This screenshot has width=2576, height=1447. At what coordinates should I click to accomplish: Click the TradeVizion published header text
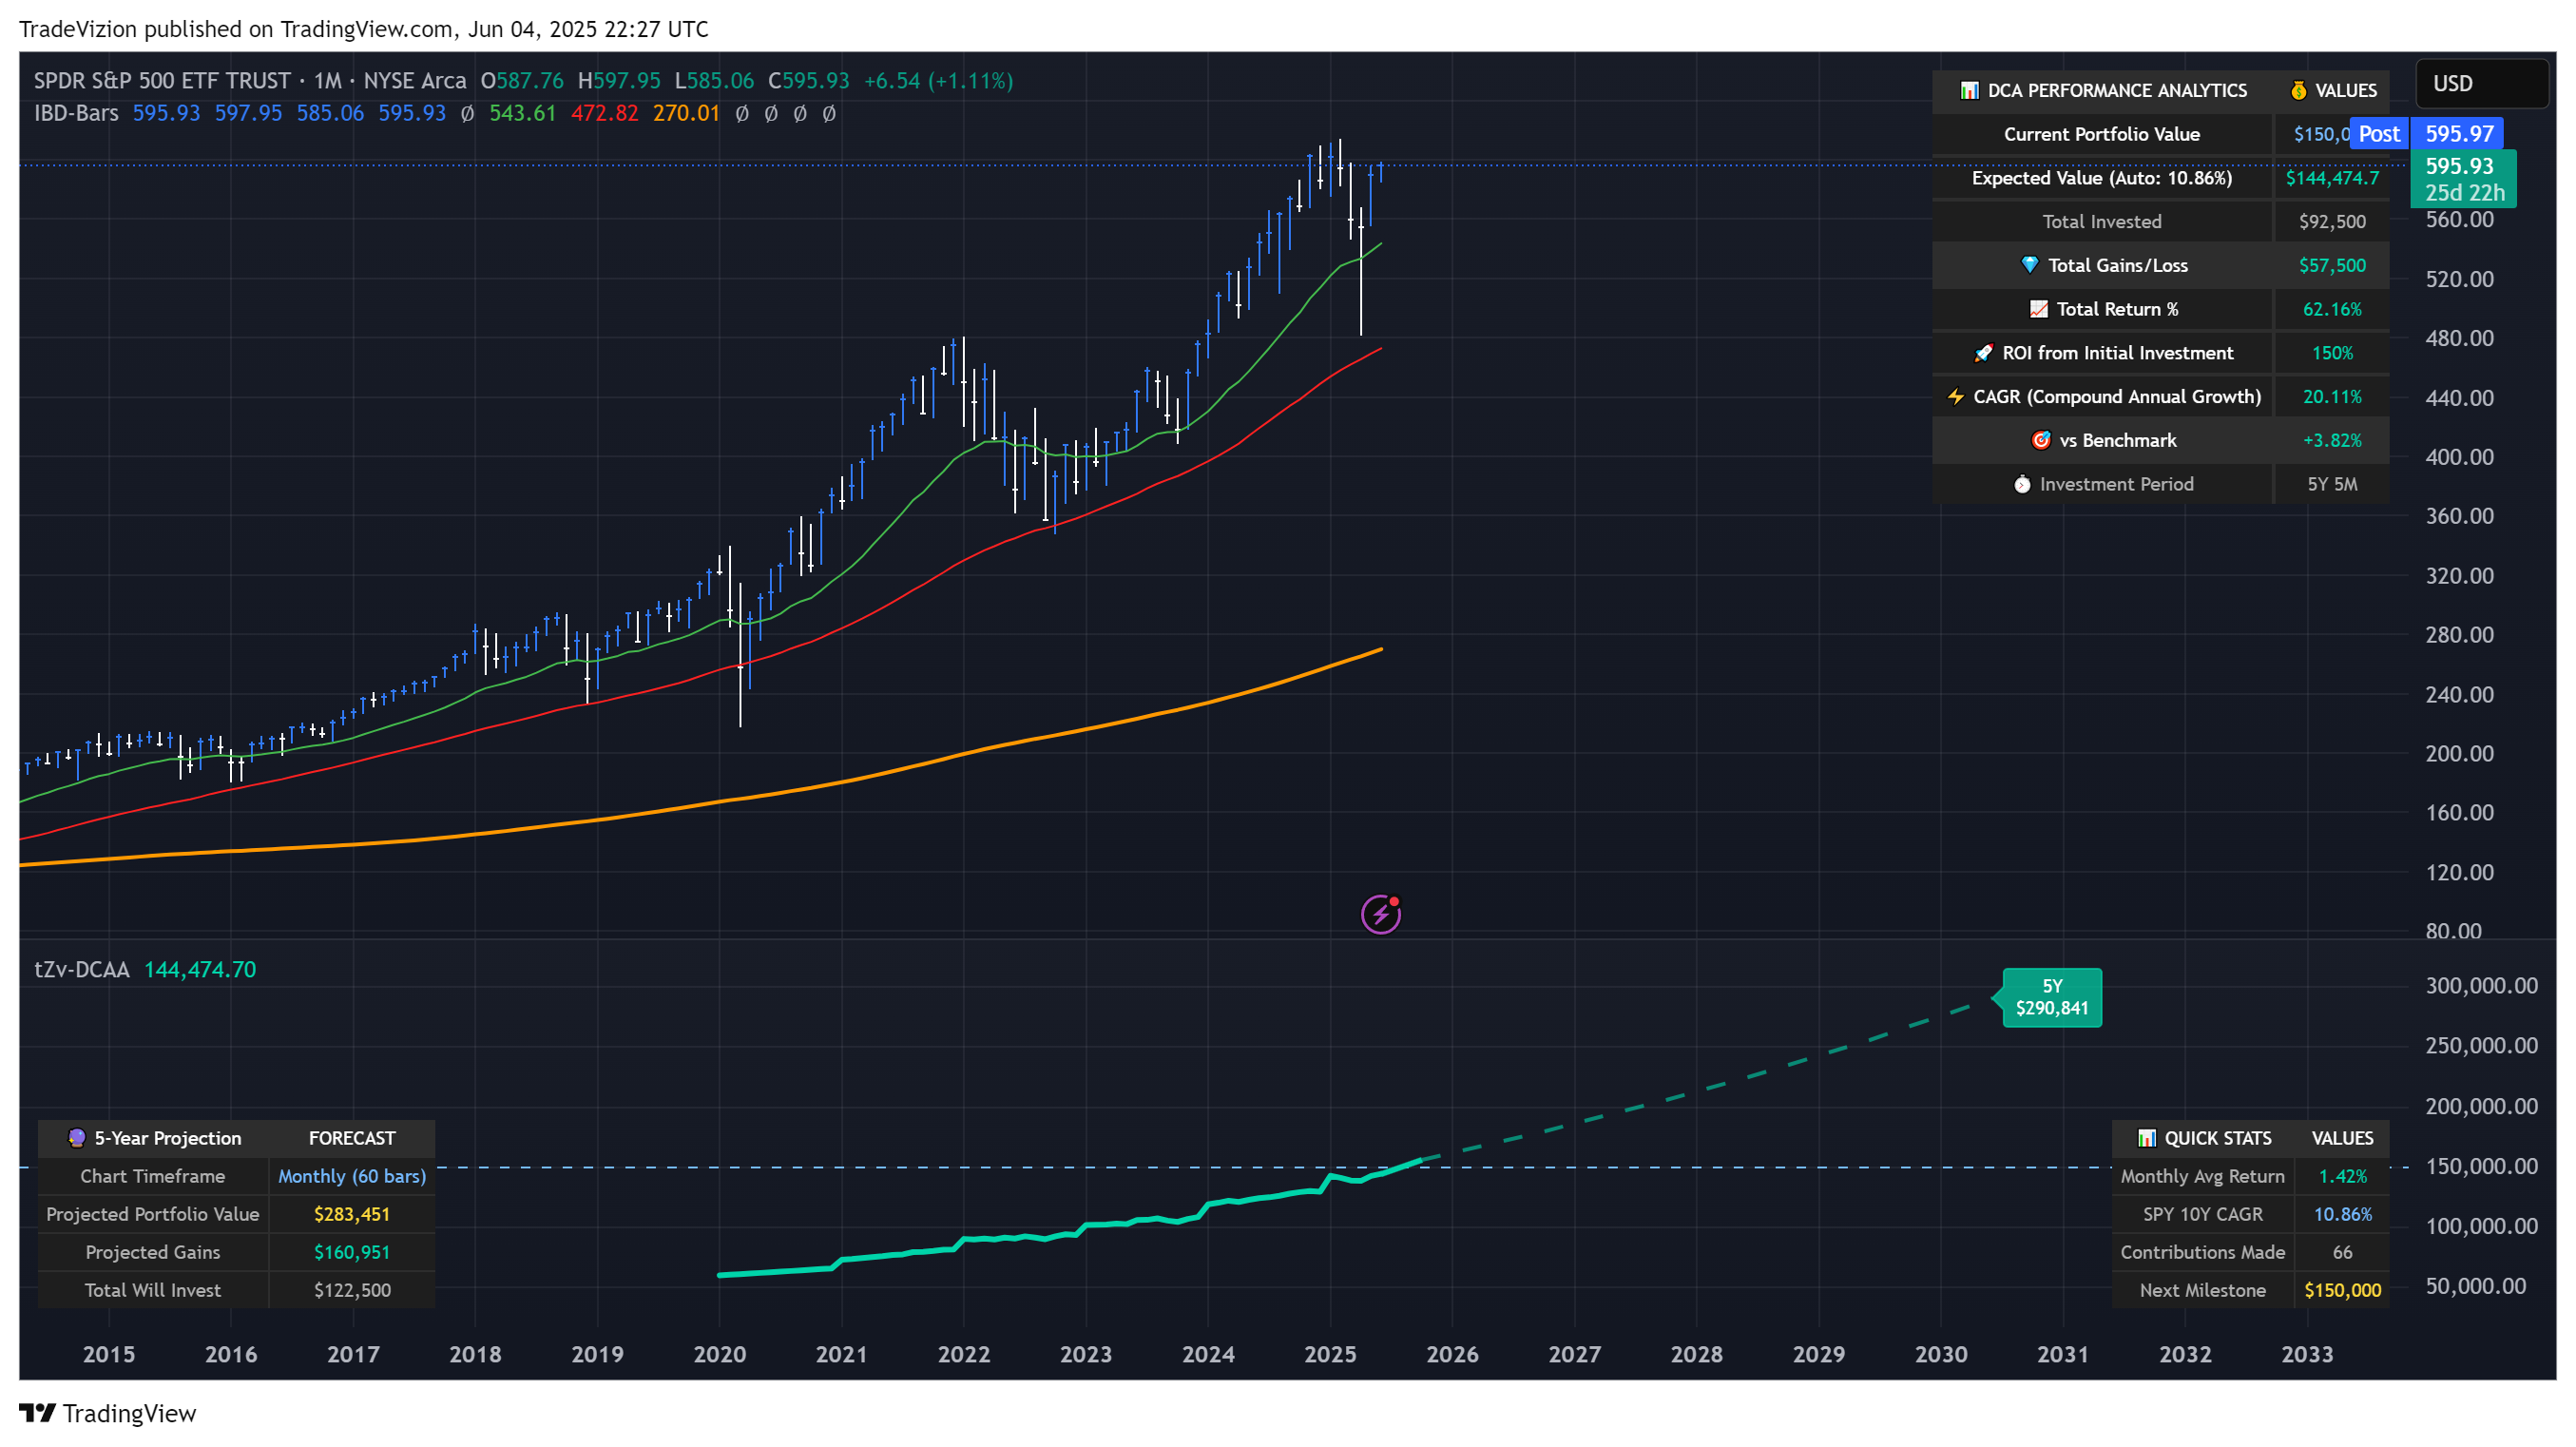point(363,29)
